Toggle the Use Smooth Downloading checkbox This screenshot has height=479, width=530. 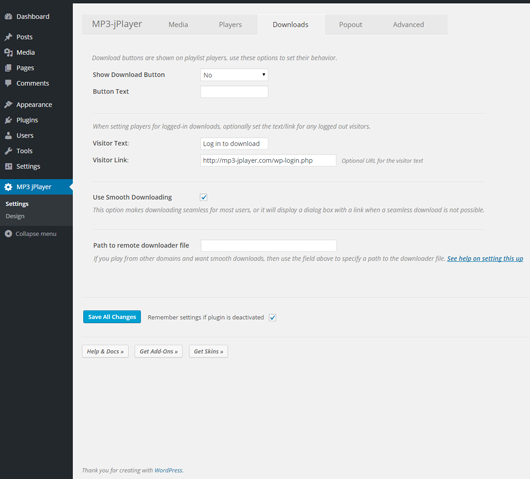203,197
